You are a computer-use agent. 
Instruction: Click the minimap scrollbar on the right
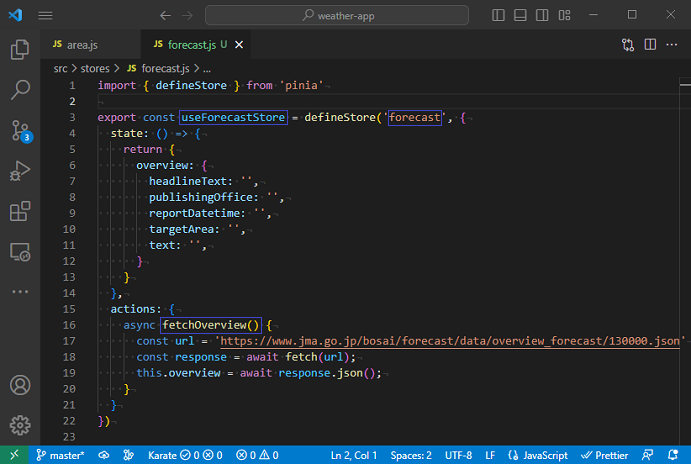(x=685, y=260)
